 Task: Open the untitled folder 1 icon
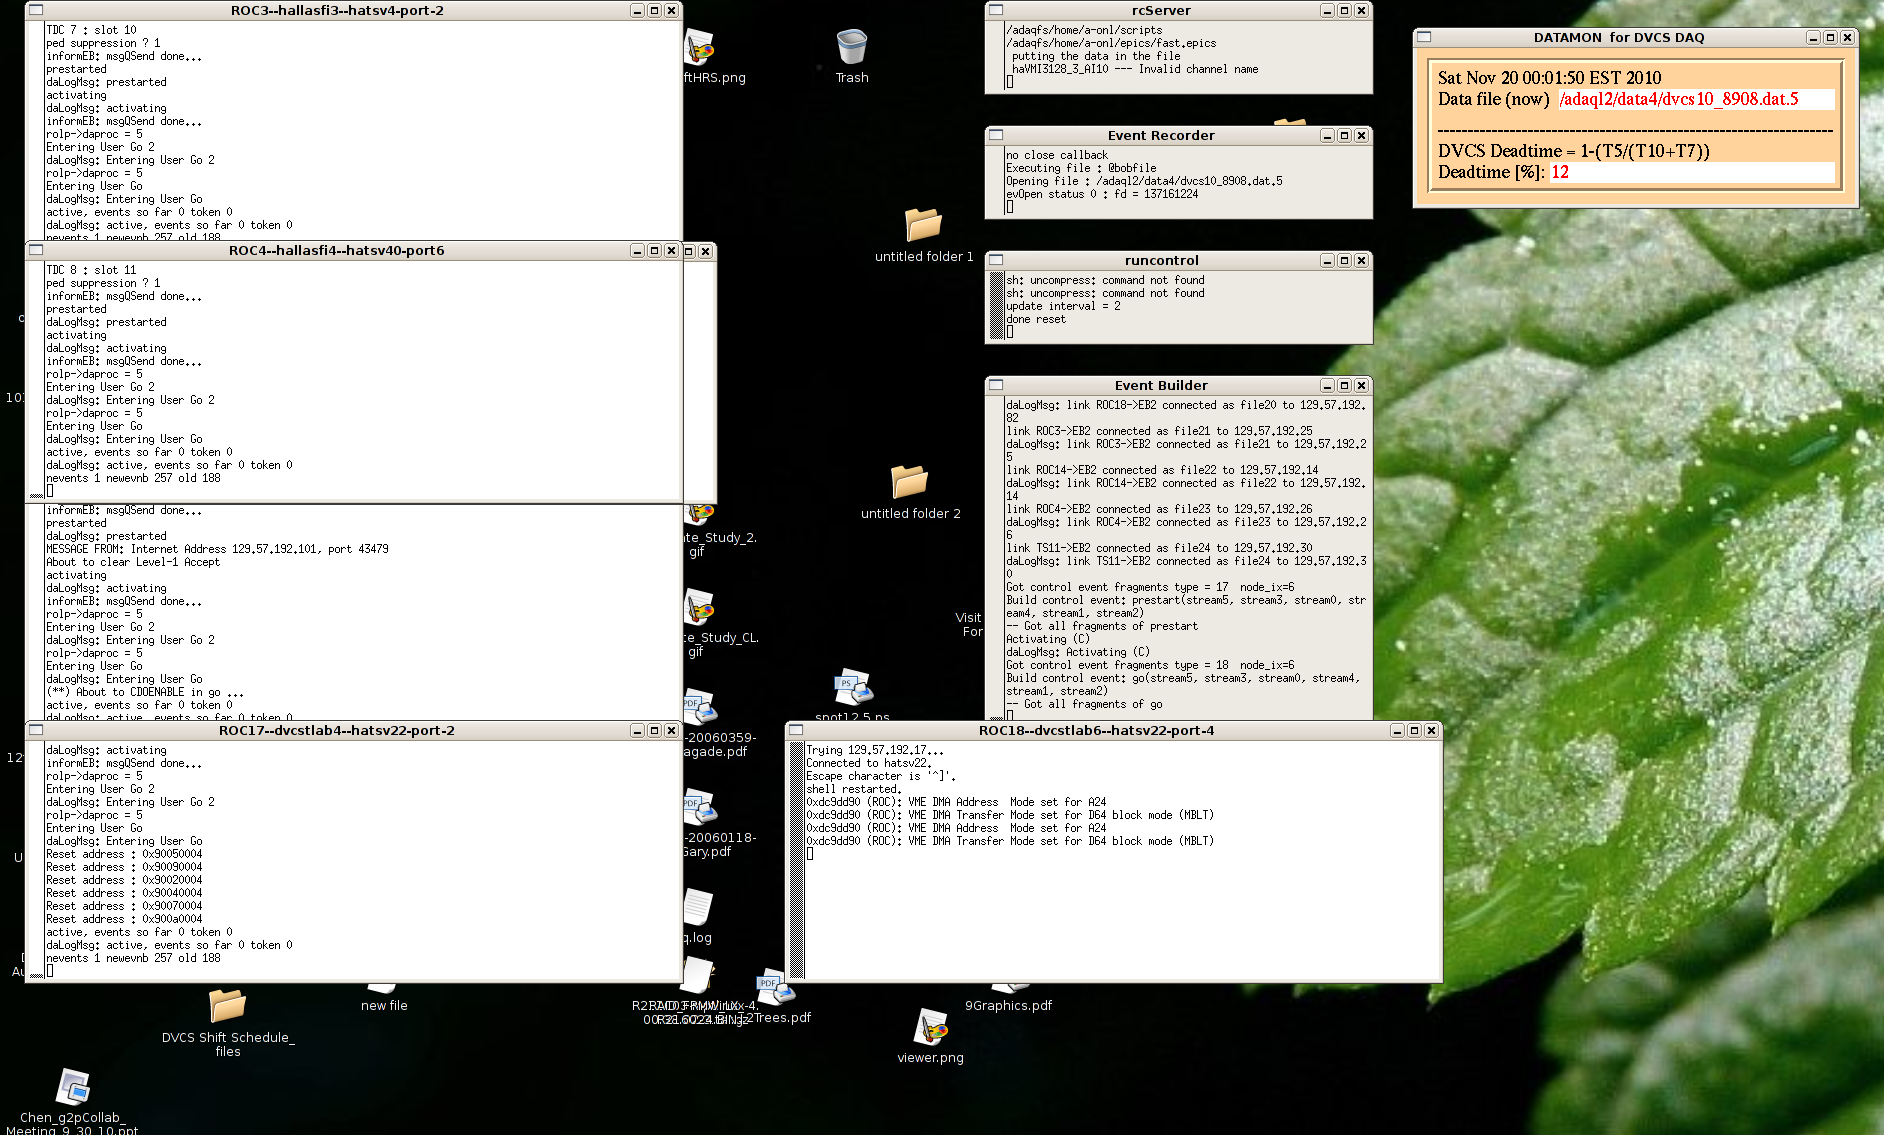[923, 225]
